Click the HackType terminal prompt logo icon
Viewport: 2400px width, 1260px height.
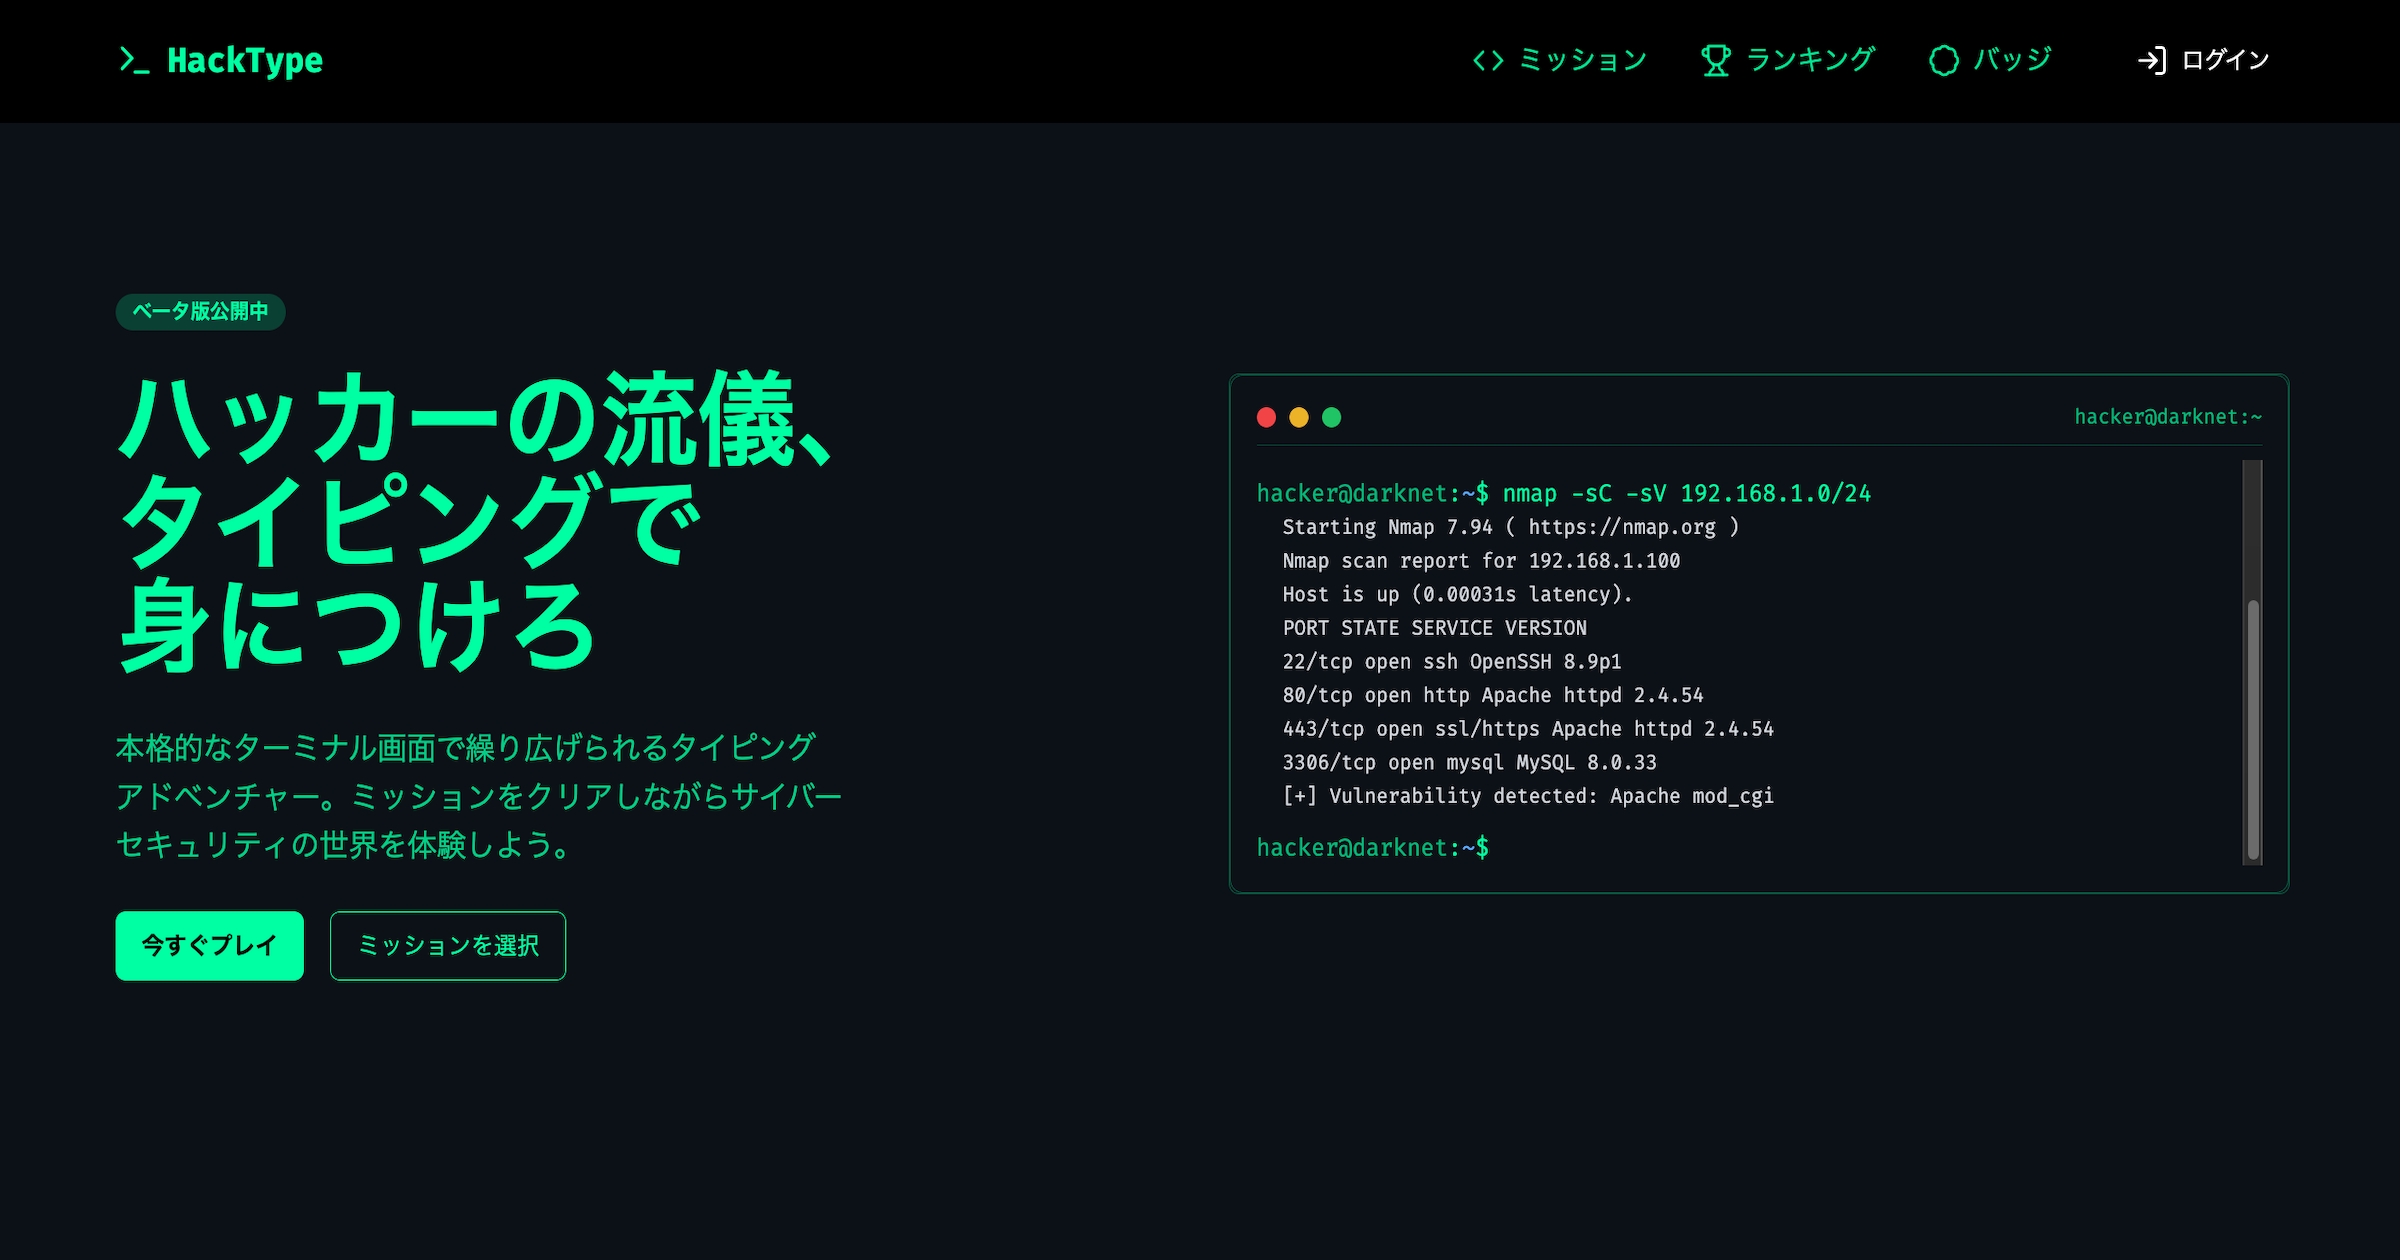[136, 61]
